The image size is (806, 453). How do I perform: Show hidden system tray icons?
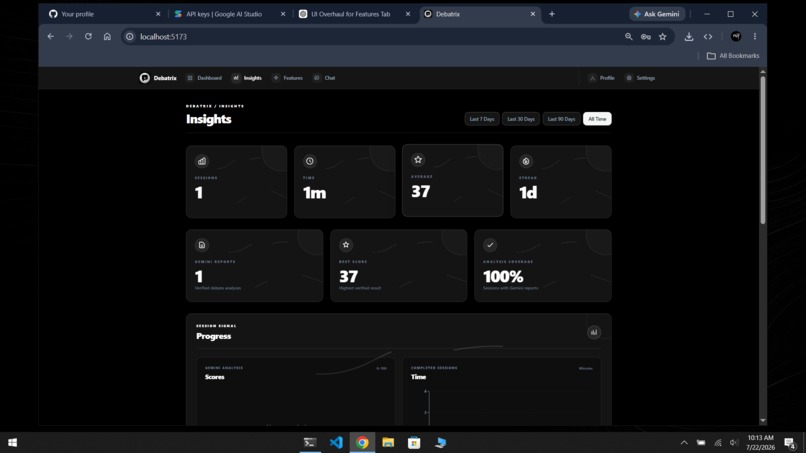click(684, 443)
